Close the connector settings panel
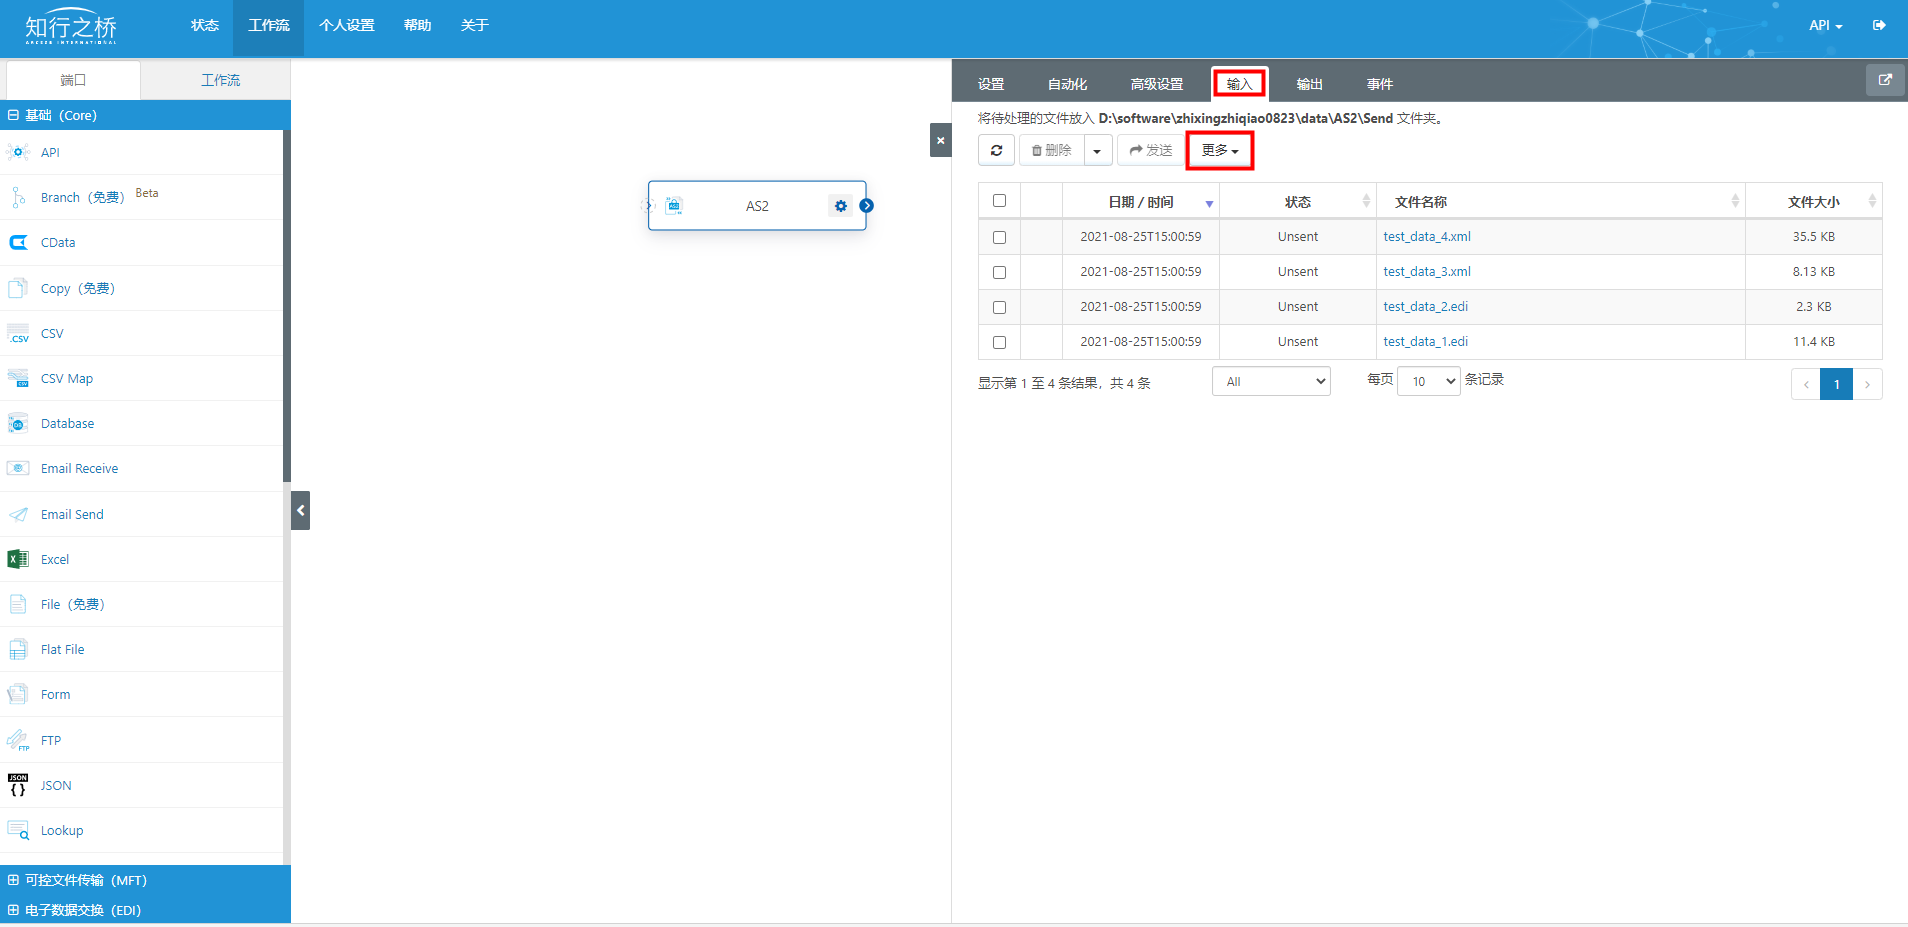The width and height of the screenshot is (1908, 927). [x=940, y=140]
